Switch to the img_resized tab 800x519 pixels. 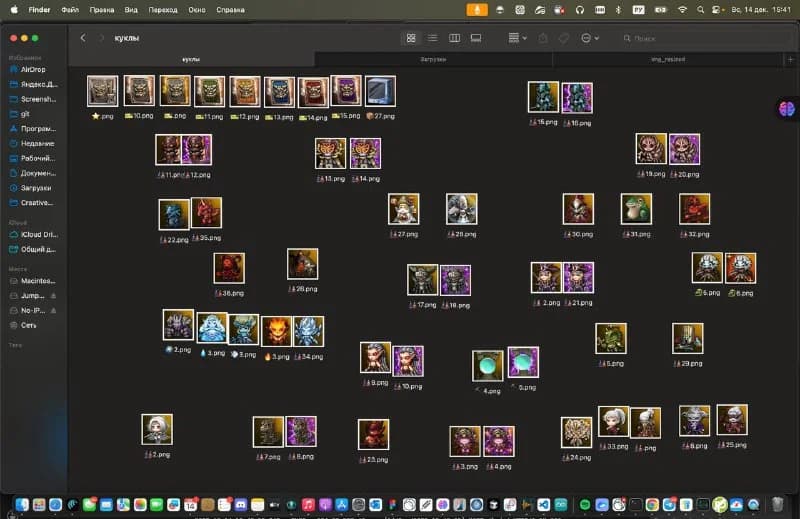(667, 60)
